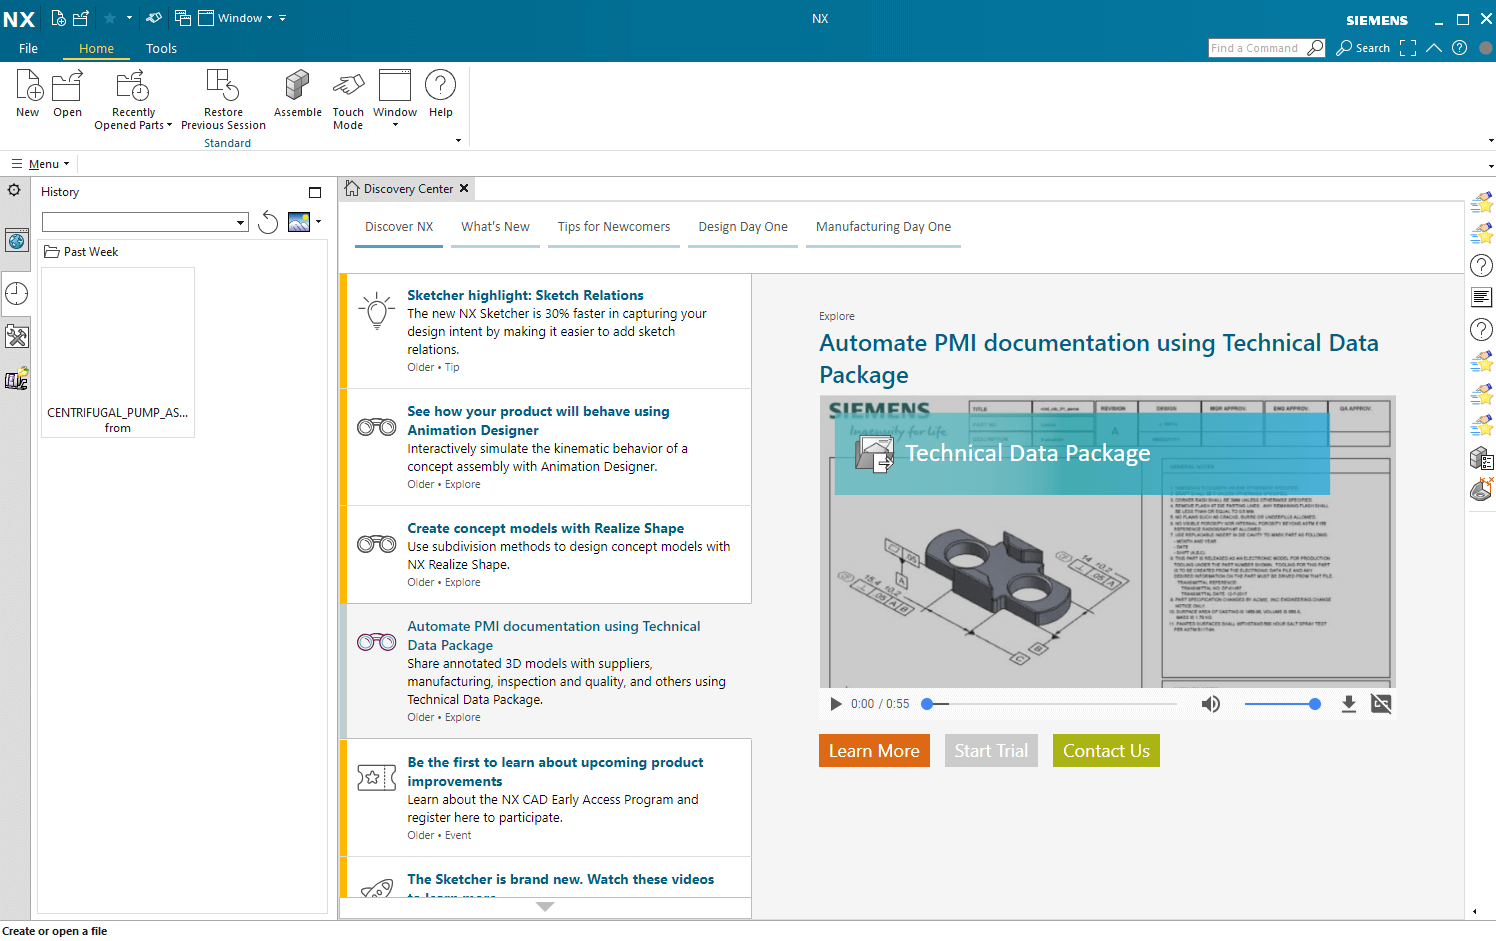Click the Open icon in the ribbon

point(67,94)
